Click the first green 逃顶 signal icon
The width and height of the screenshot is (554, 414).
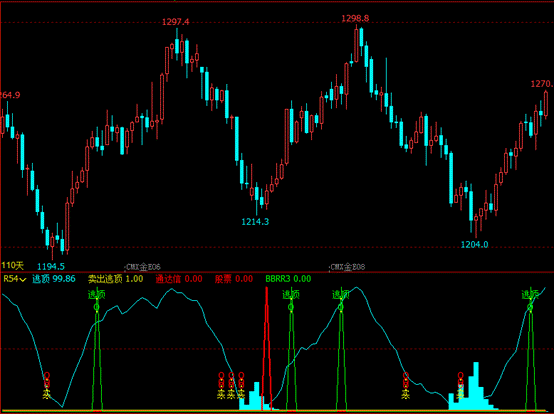click(x=96, y=295)
